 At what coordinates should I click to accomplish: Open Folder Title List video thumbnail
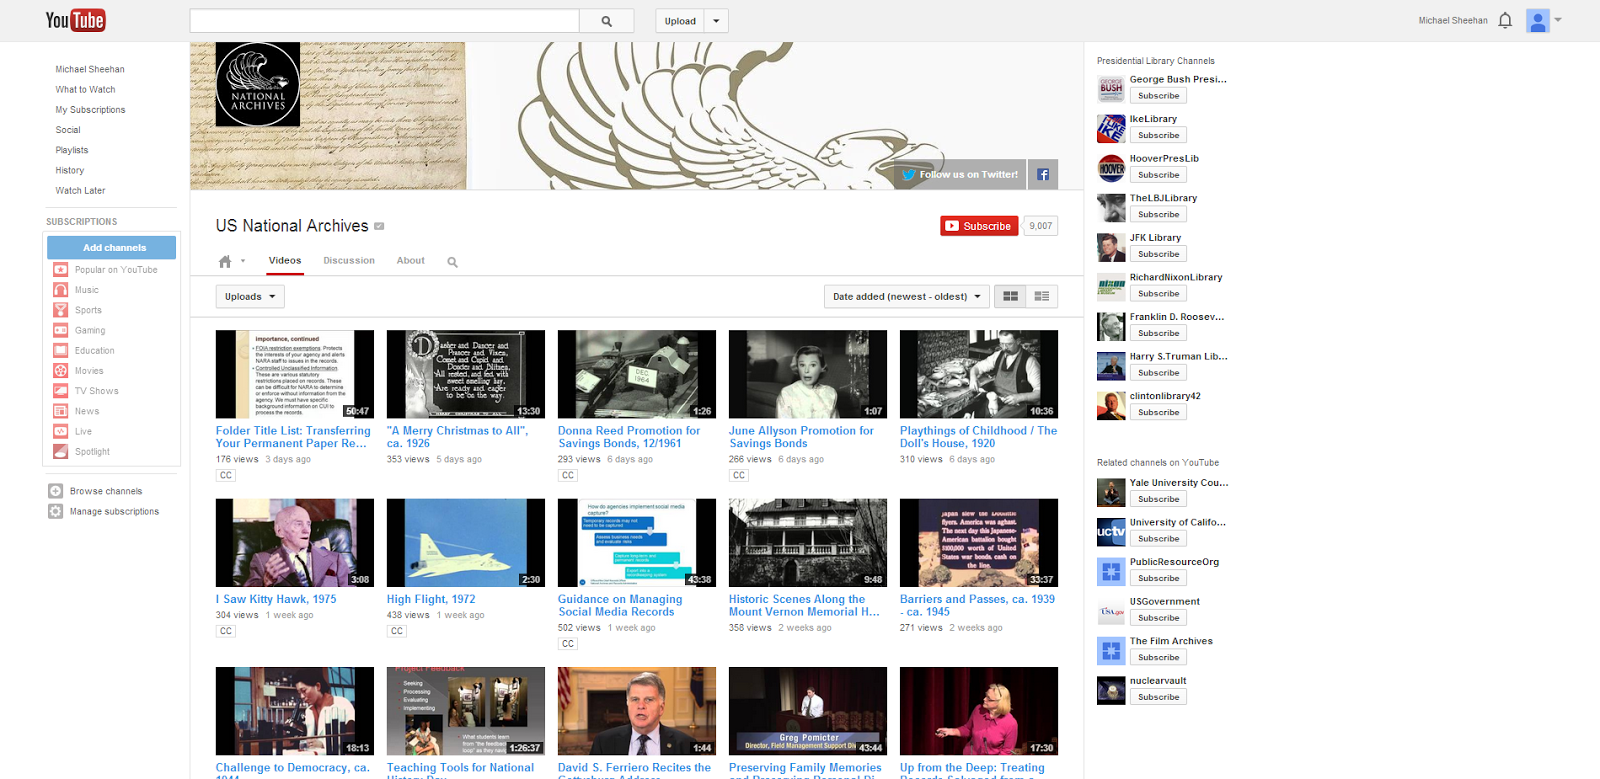pyautogui.click(x=295, y=374)
